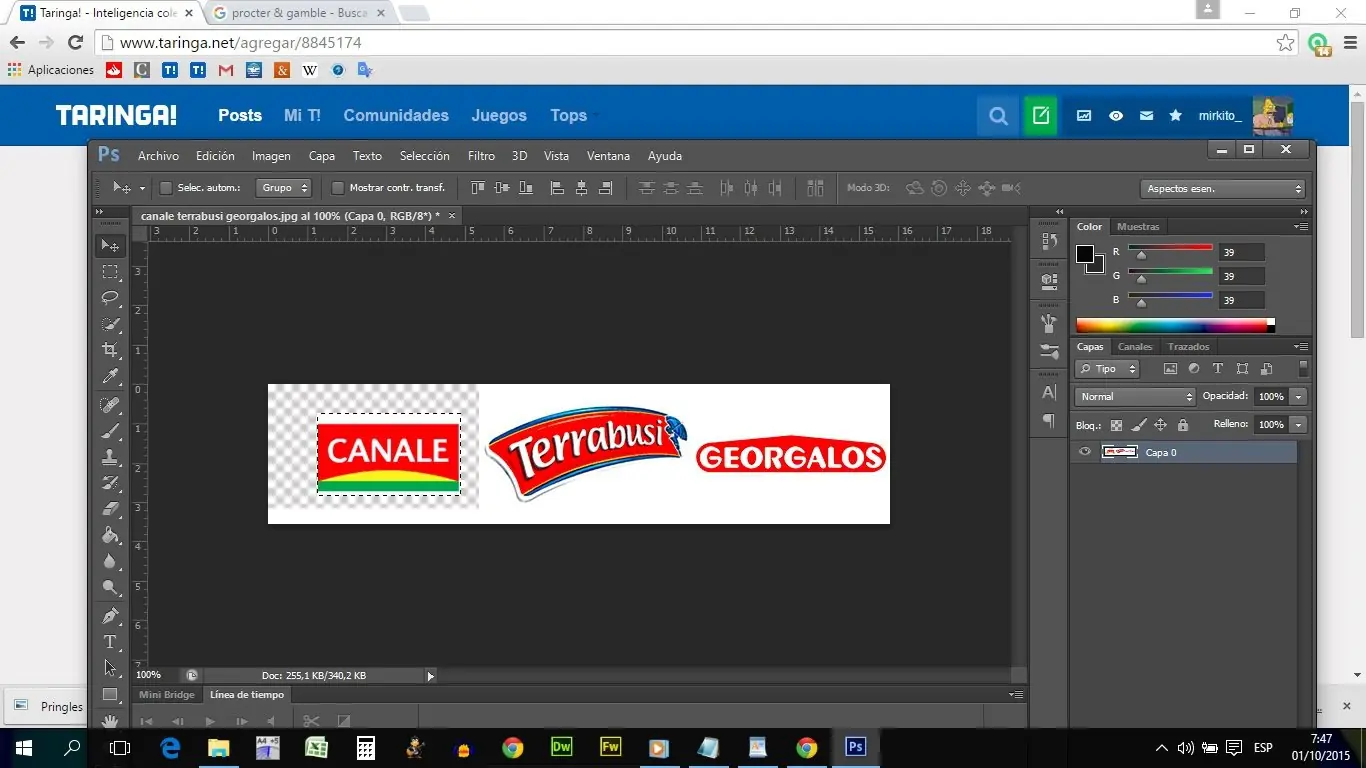
Task: Click the Brush panel icon in the dock
Action: [x=1049, y=323]
